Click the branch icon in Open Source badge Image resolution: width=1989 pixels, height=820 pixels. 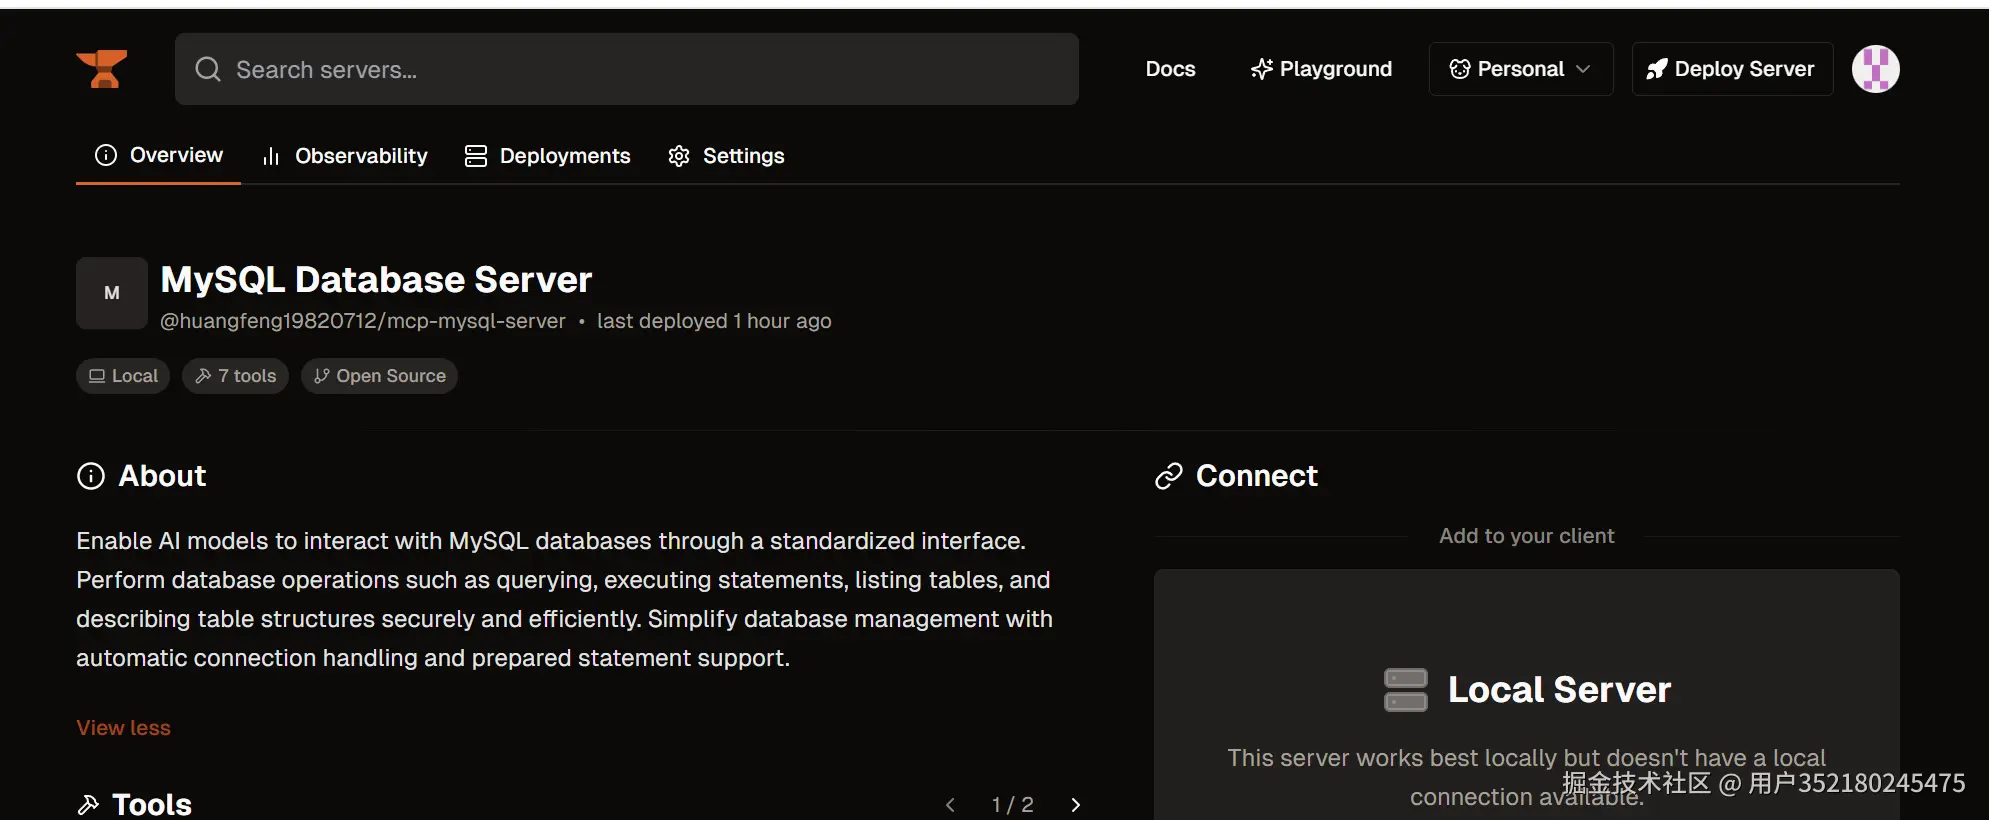pos(321,376)
